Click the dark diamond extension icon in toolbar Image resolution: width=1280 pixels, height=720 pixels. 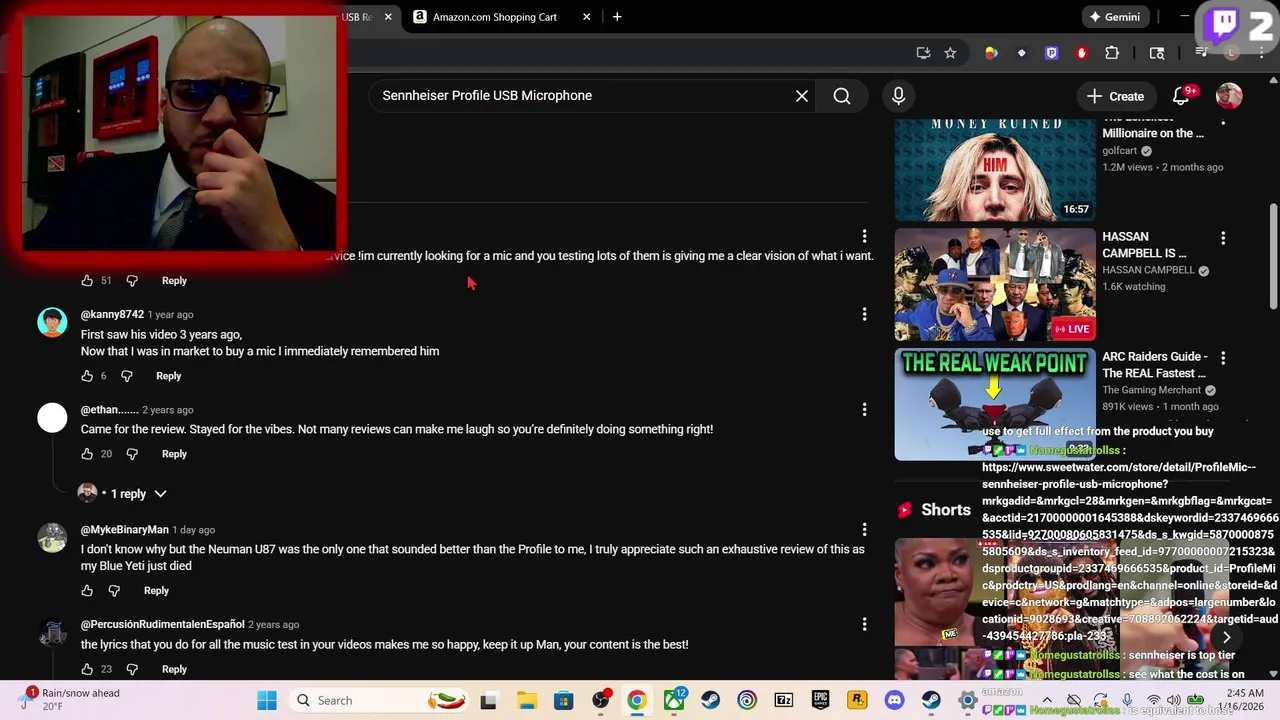[x=1021, y=53]
